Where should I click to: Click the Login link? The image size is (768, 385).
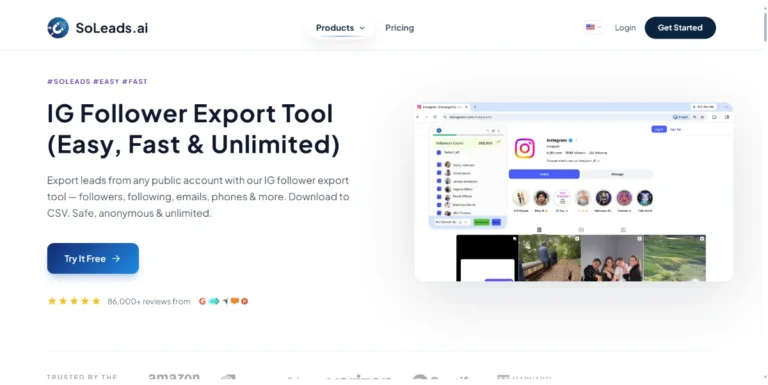(625, 28)
